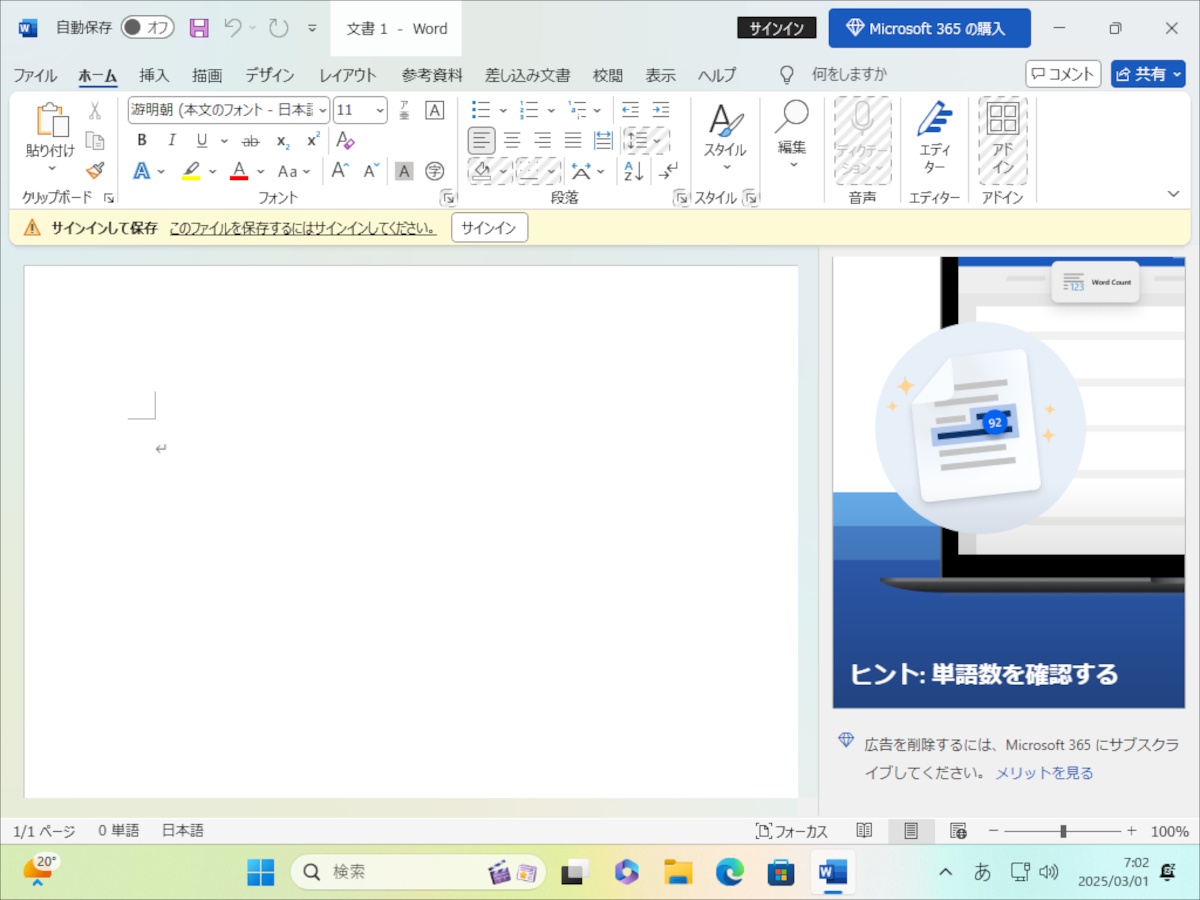This screenshot has width=1200, height=900.
Task: Enable the Focus mode in status bar
Action: pos(793,830)
